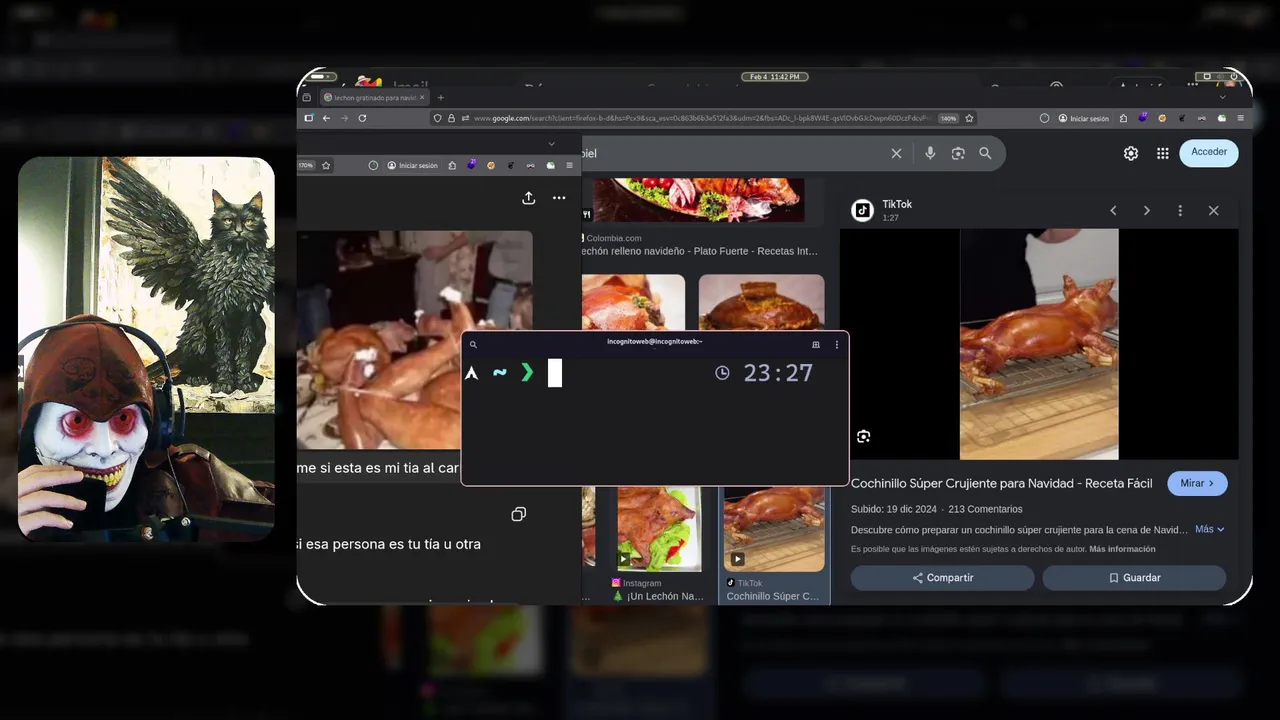Open list-all-tabs dropdown arrow in front window
This screenshot has height=720, width=1280.
[1222, 97]
